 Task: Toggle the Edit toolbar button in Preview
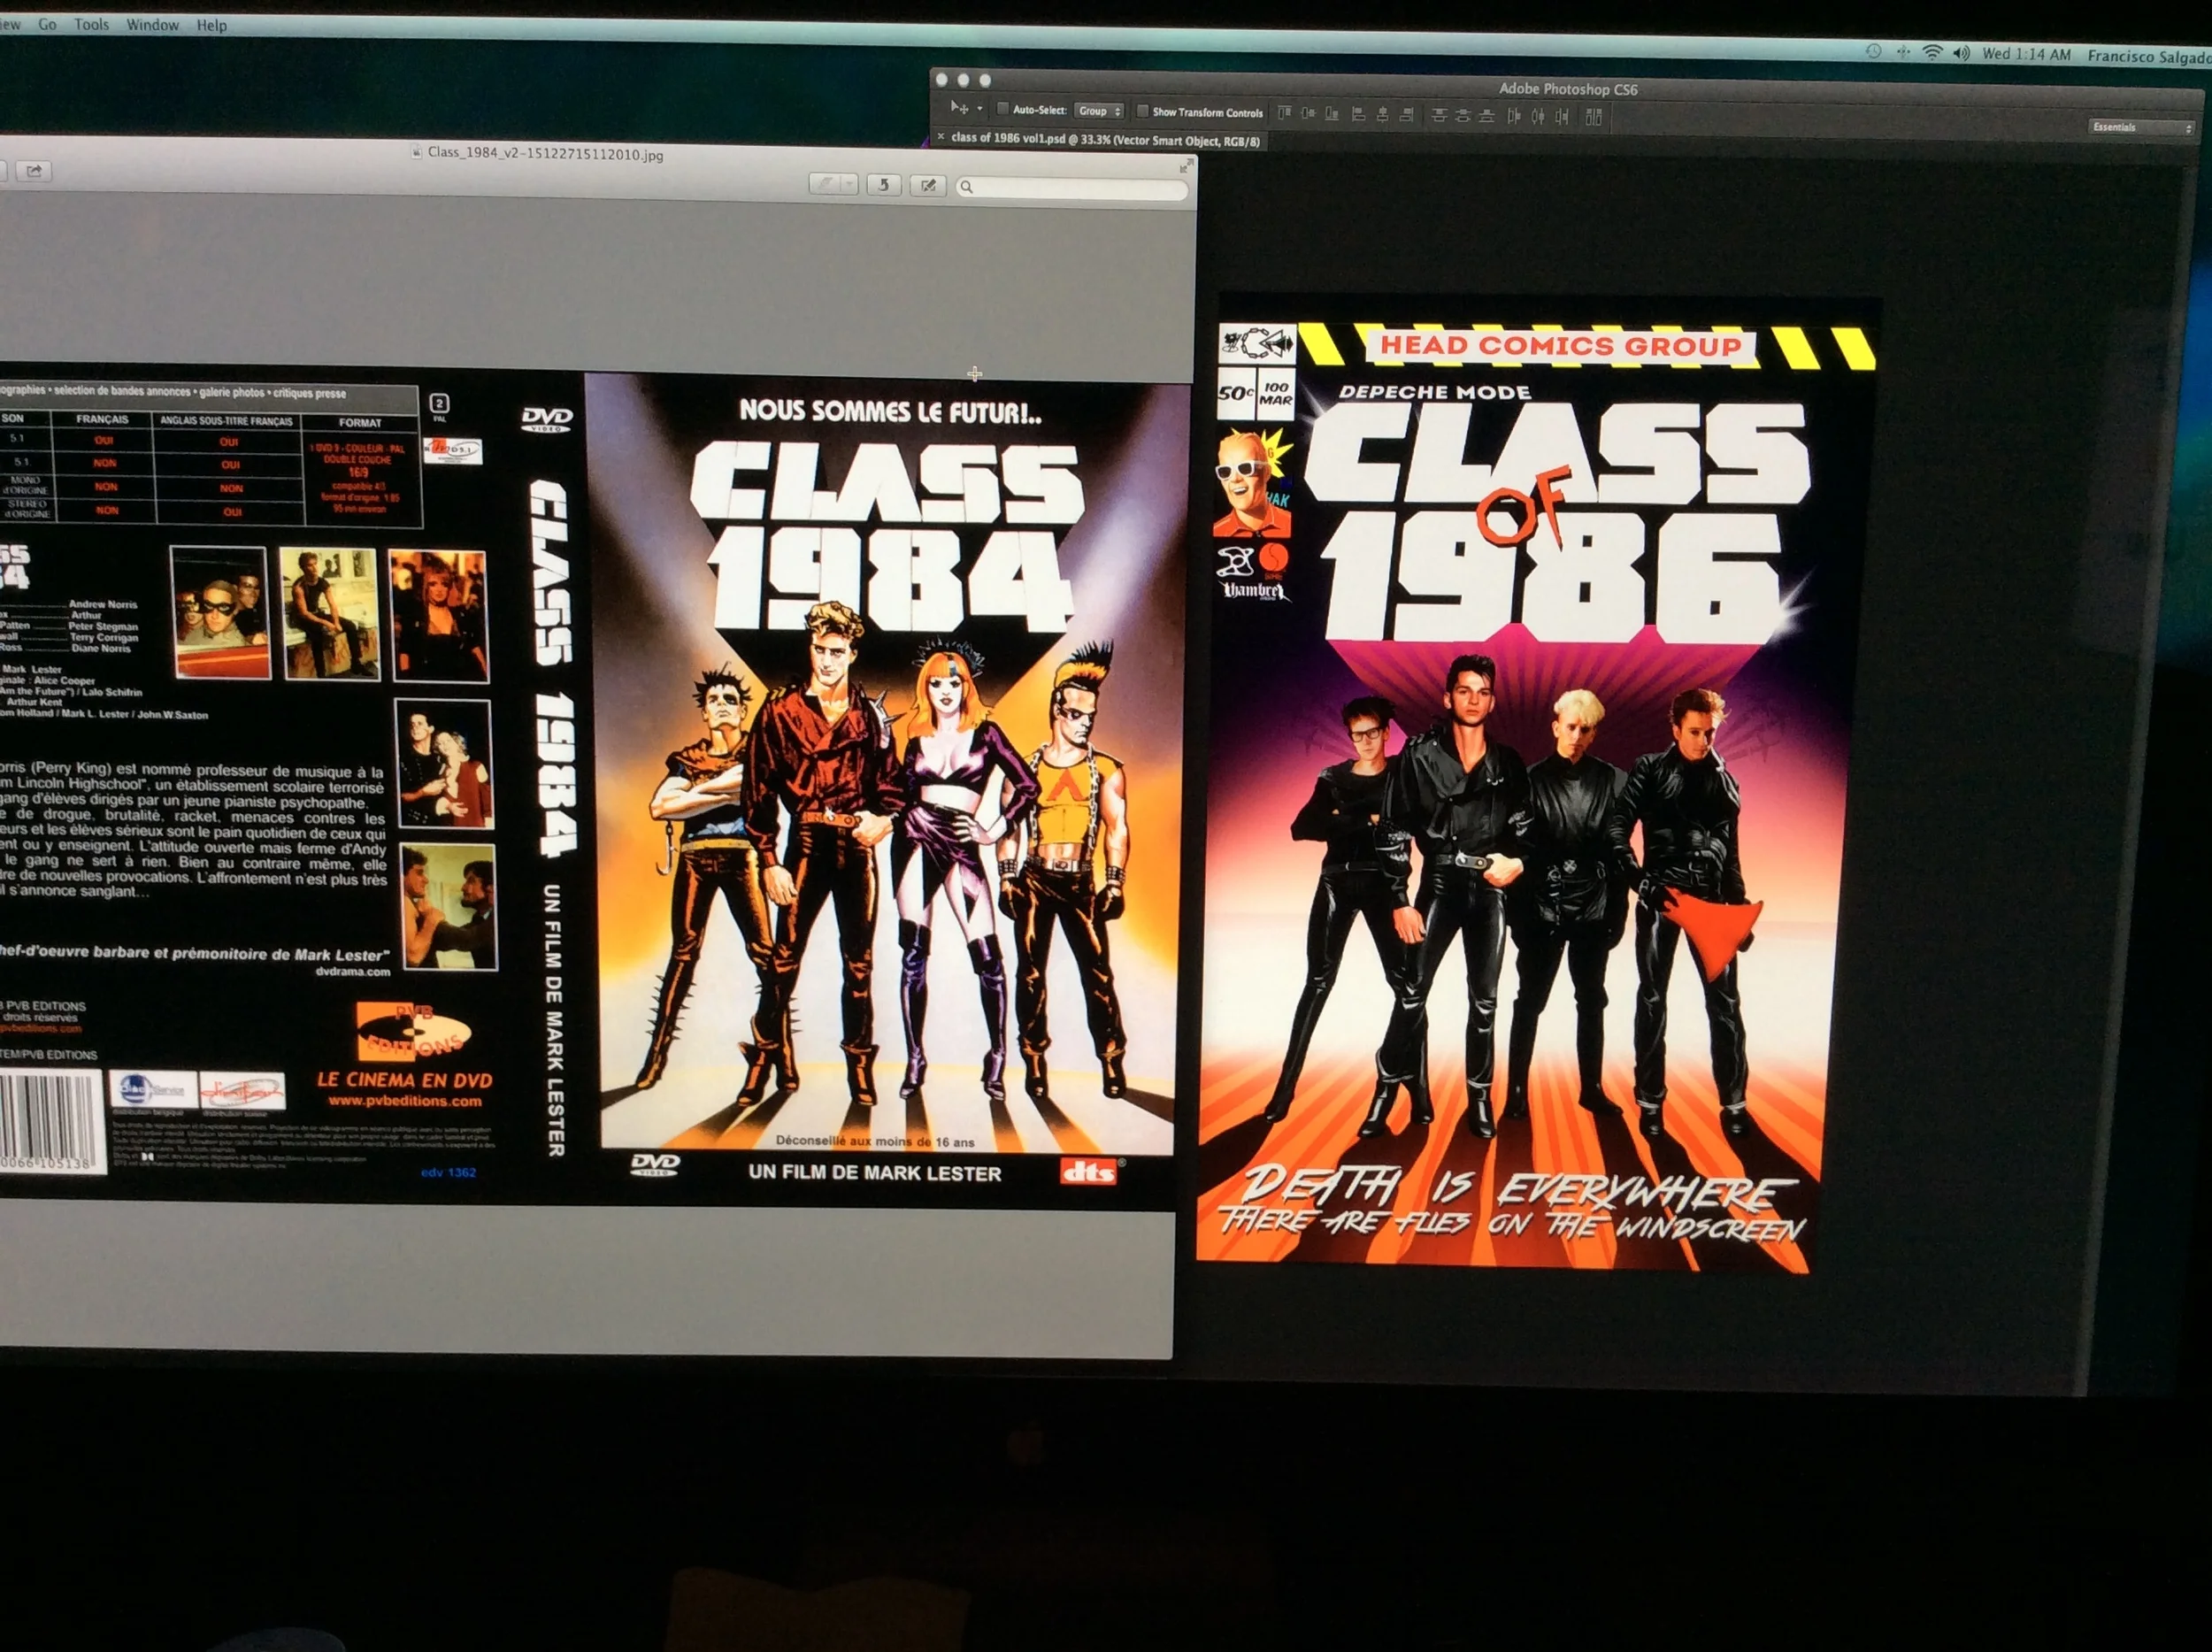928,186
